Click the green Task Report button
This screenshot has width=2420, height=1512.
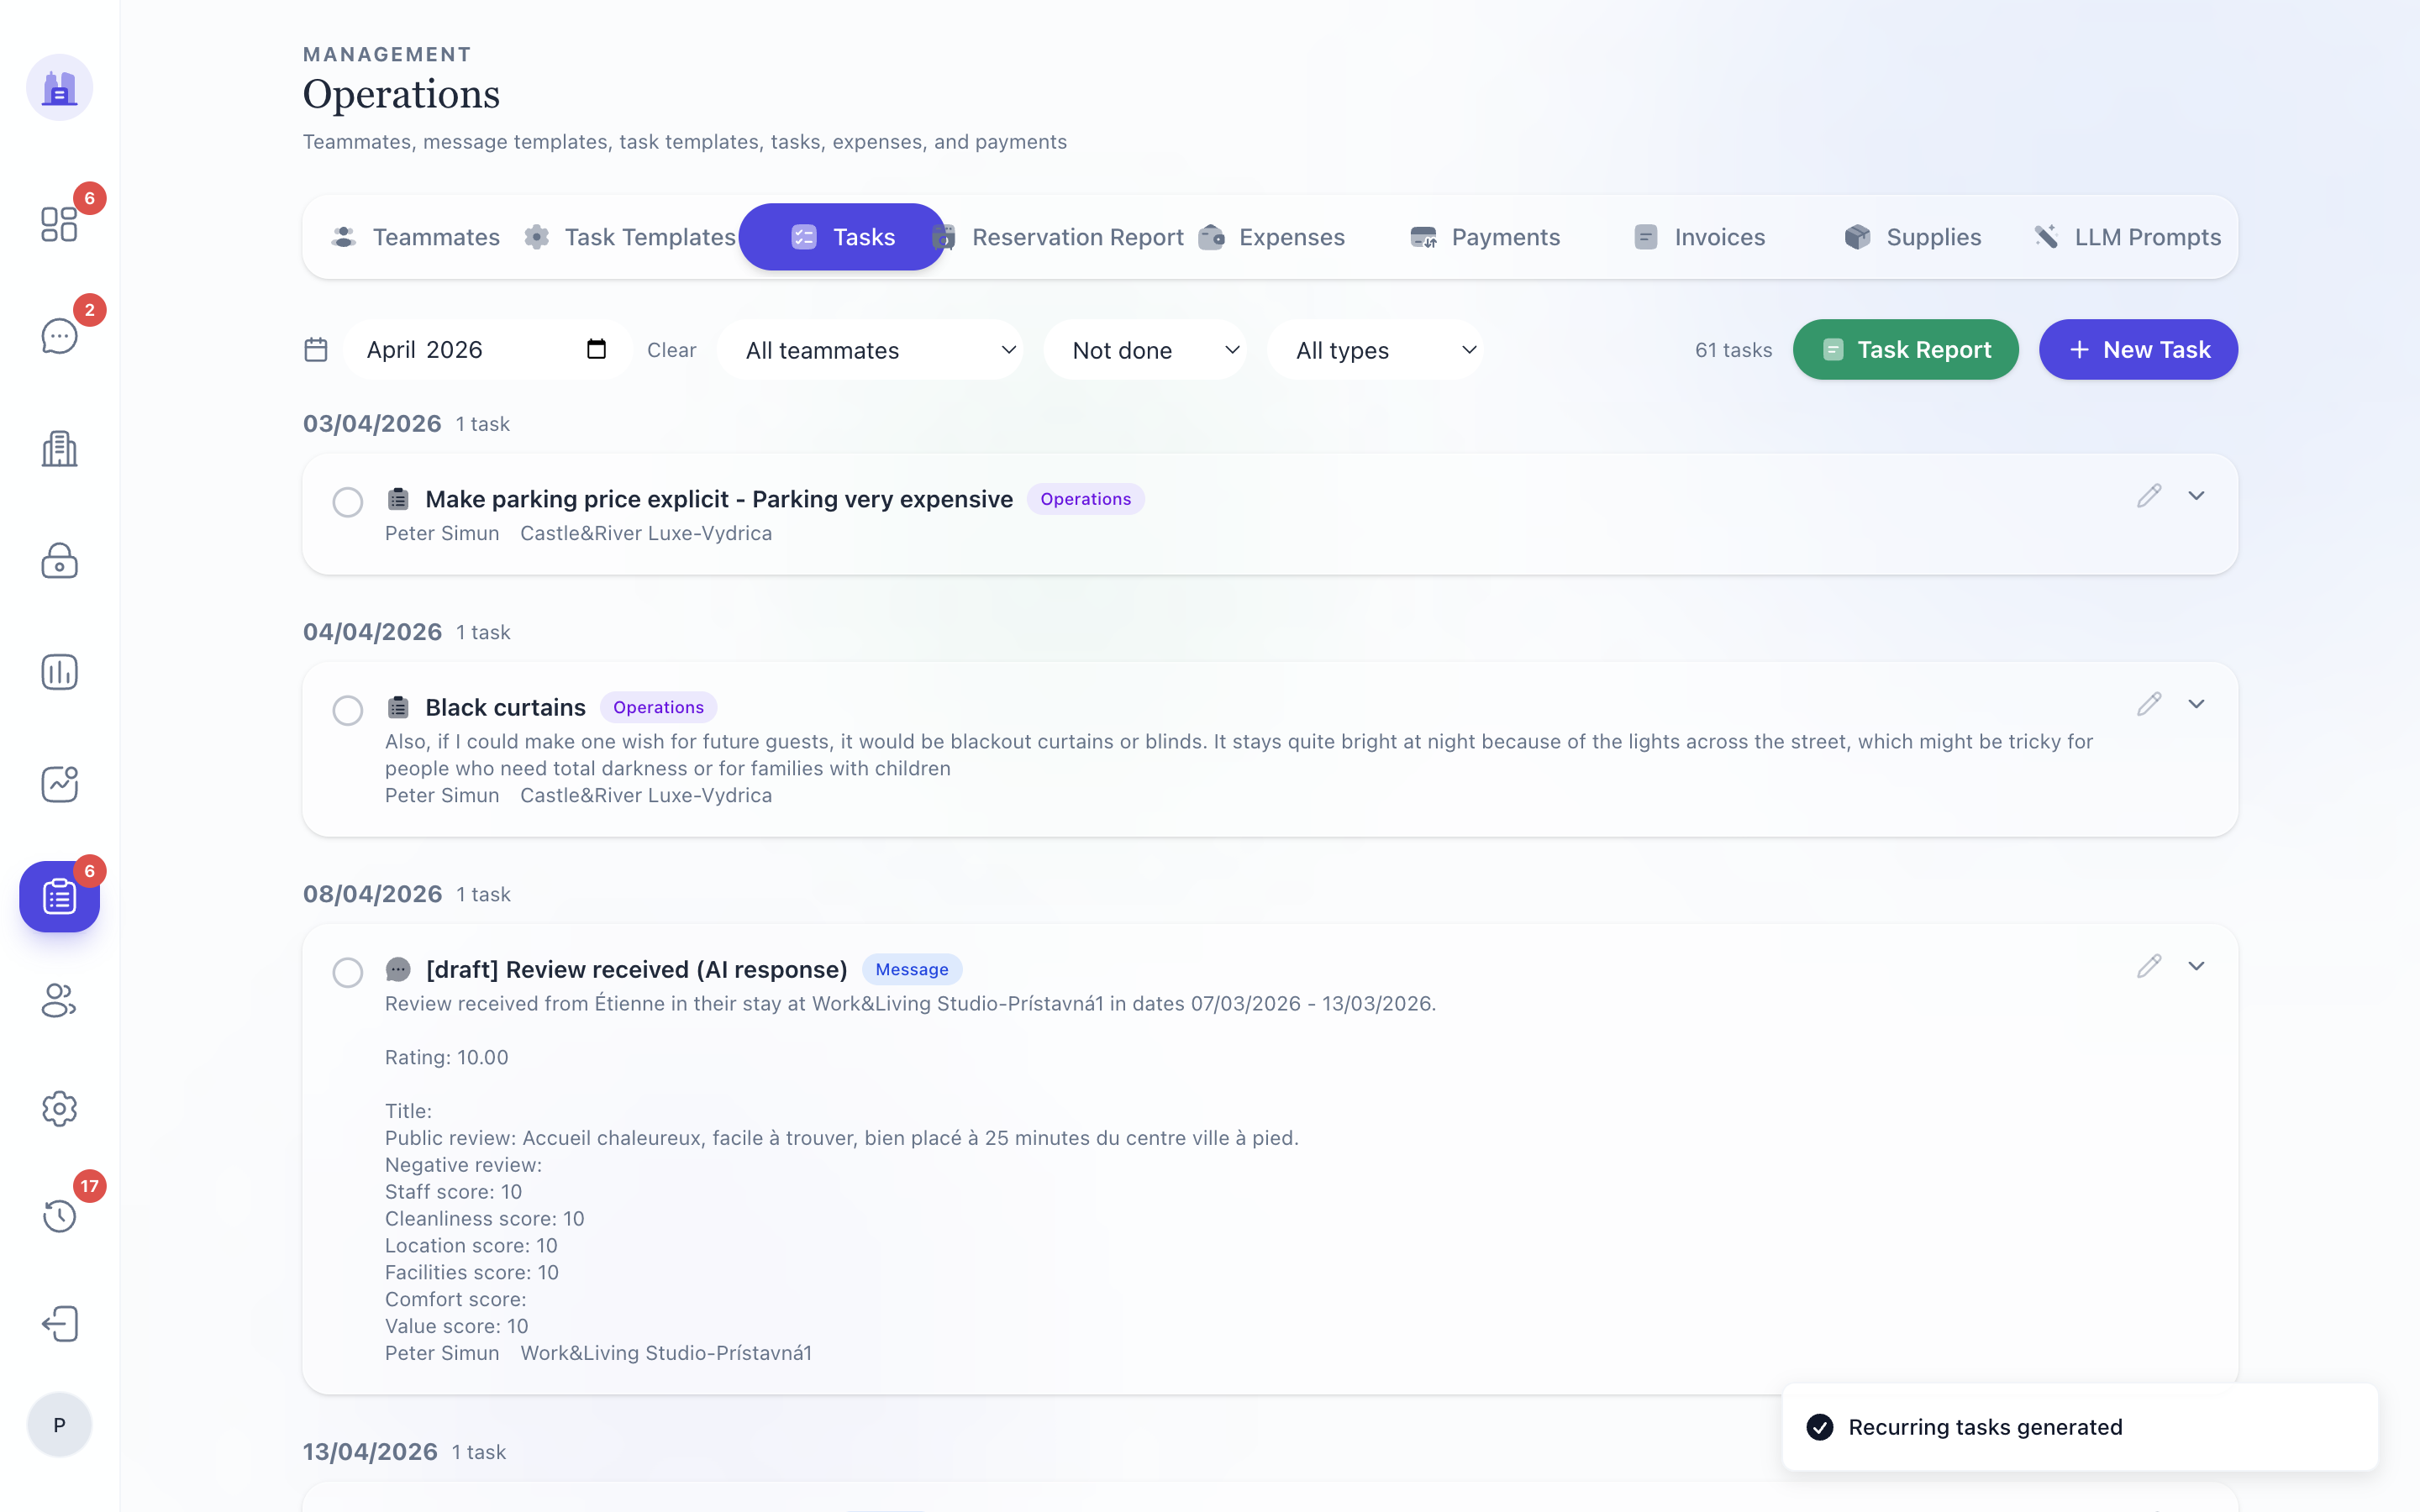(x=1905, y=350)
